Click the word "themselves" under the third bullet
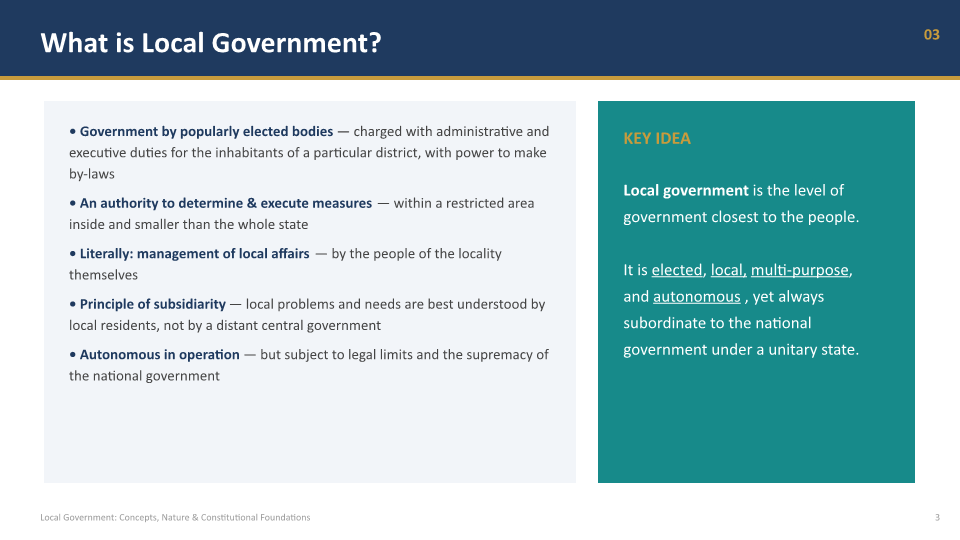This screenshot has height=540, width=960. (103, 276)
